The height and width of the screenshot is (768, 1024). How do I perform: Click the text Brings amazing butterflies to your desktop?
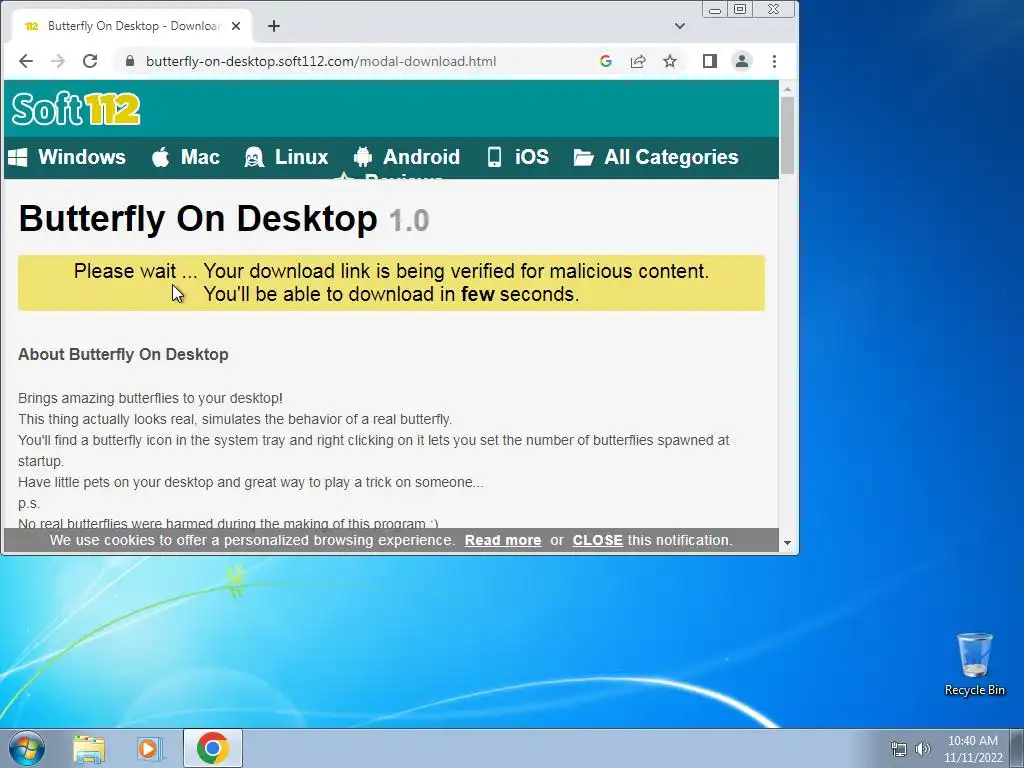point(150,398)
